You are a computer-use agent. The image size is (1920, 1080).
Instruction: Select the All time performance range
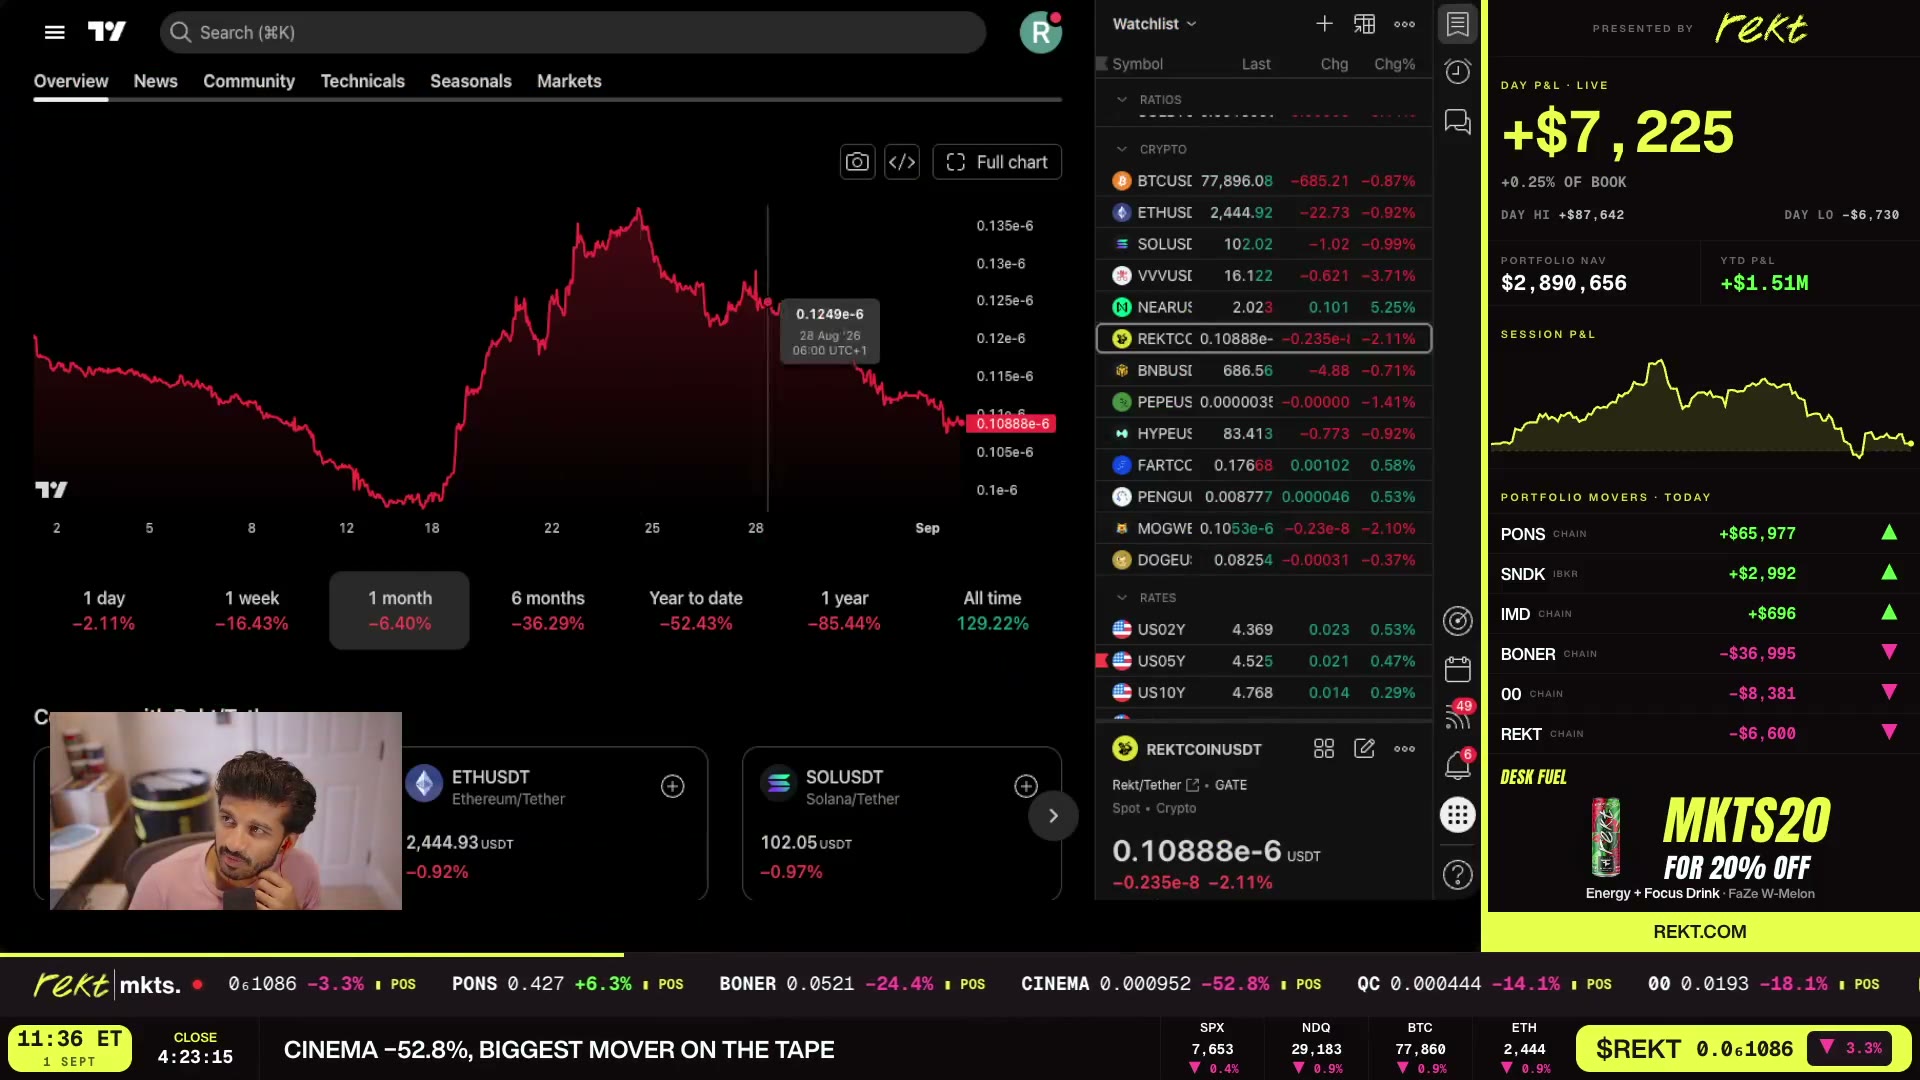[x=992, y=611]
